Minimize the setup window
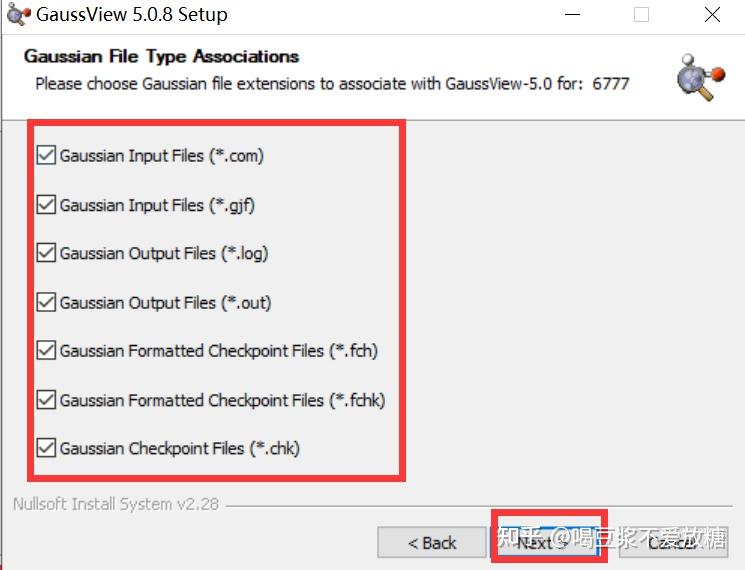 point(572,15)
